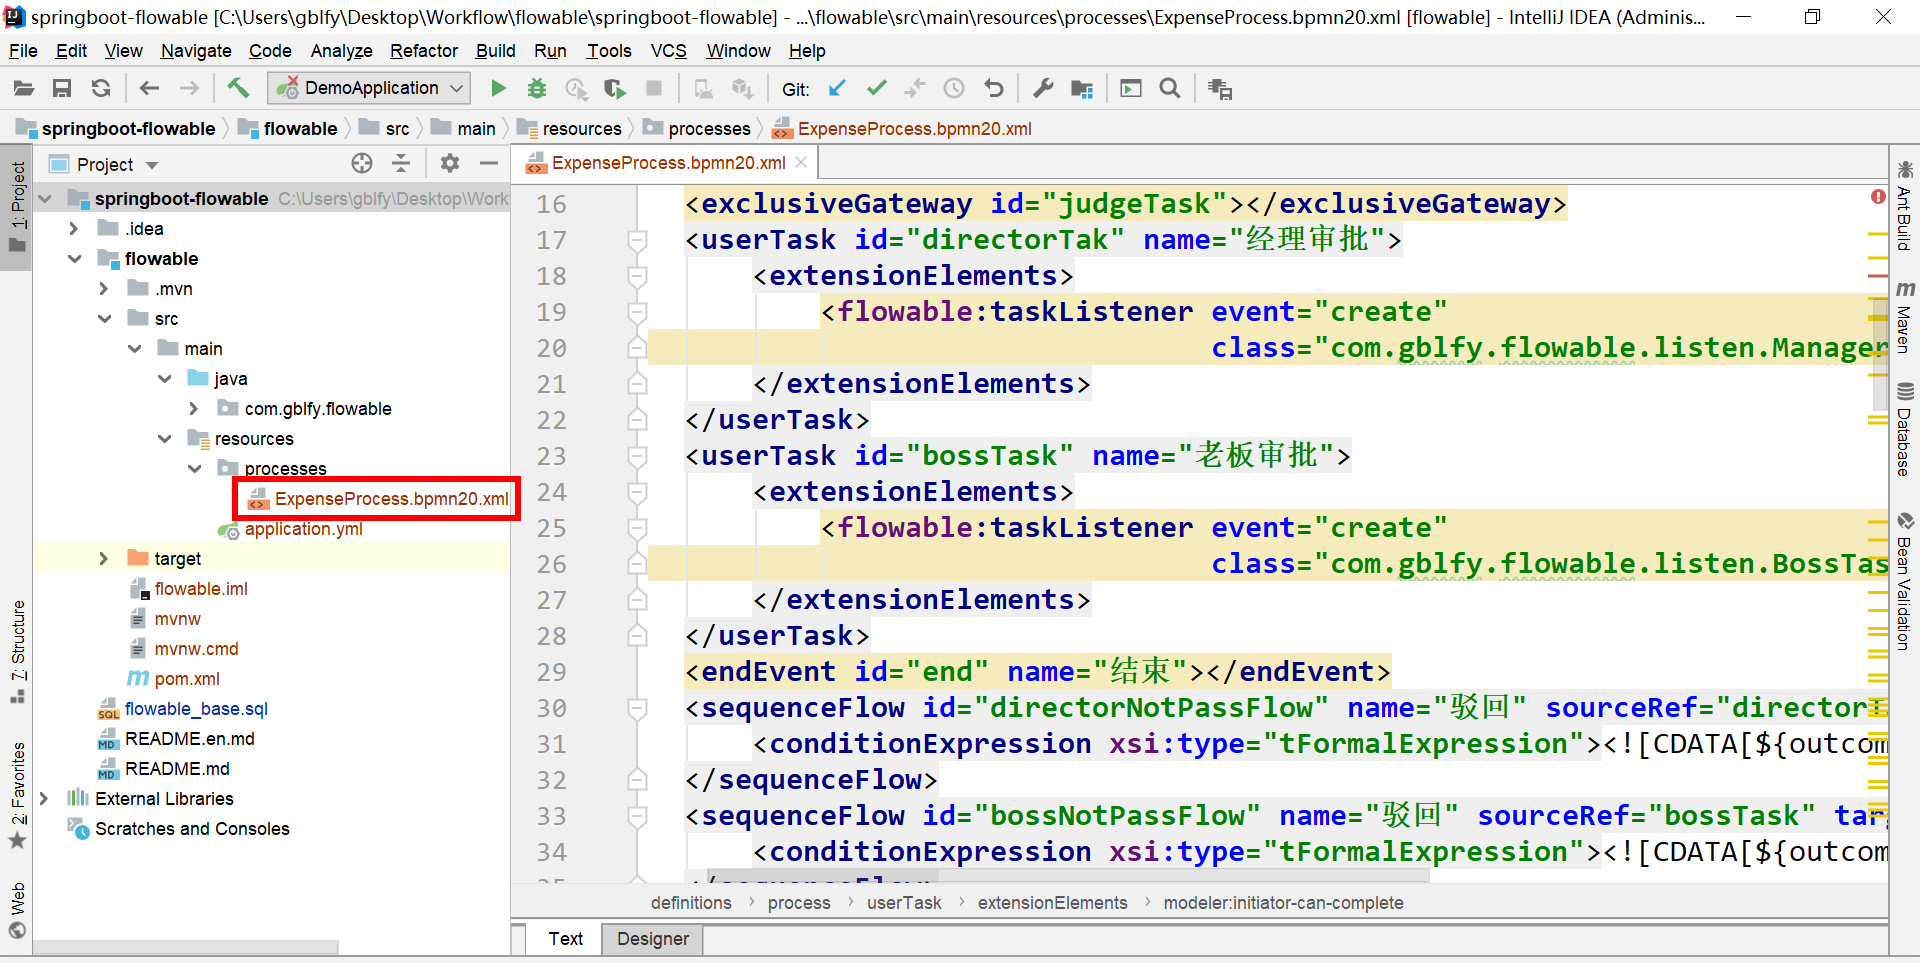The height and width of the screenshot is (963, 1920).
Task: Open Ant Build side tool window
Action: tap(1904, 206)
